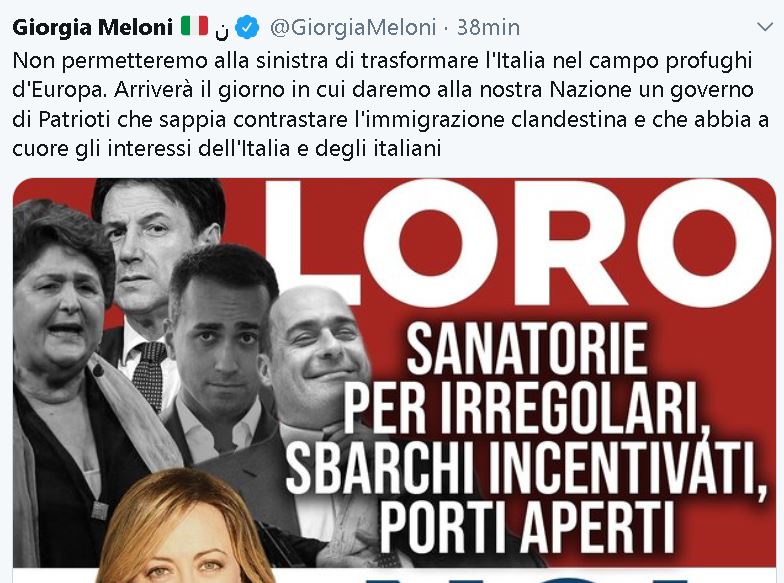Click the Italian flag emoji beside name
Image resolution: width=784 pixels, height=583 pixels.
194,26
